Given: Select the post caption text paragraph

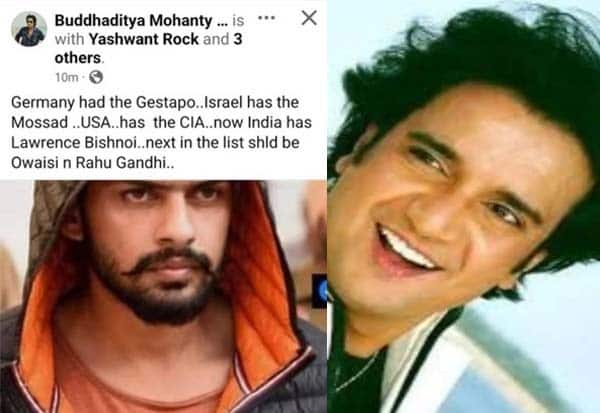Looking at the screenshot, I should [161, 132].
